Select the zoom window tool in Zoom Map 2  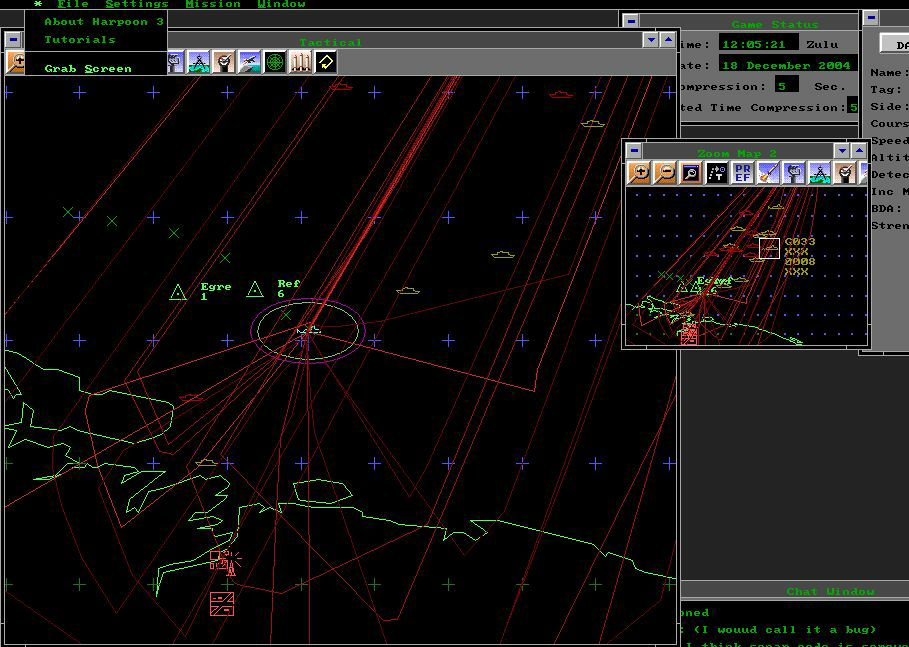691,173
